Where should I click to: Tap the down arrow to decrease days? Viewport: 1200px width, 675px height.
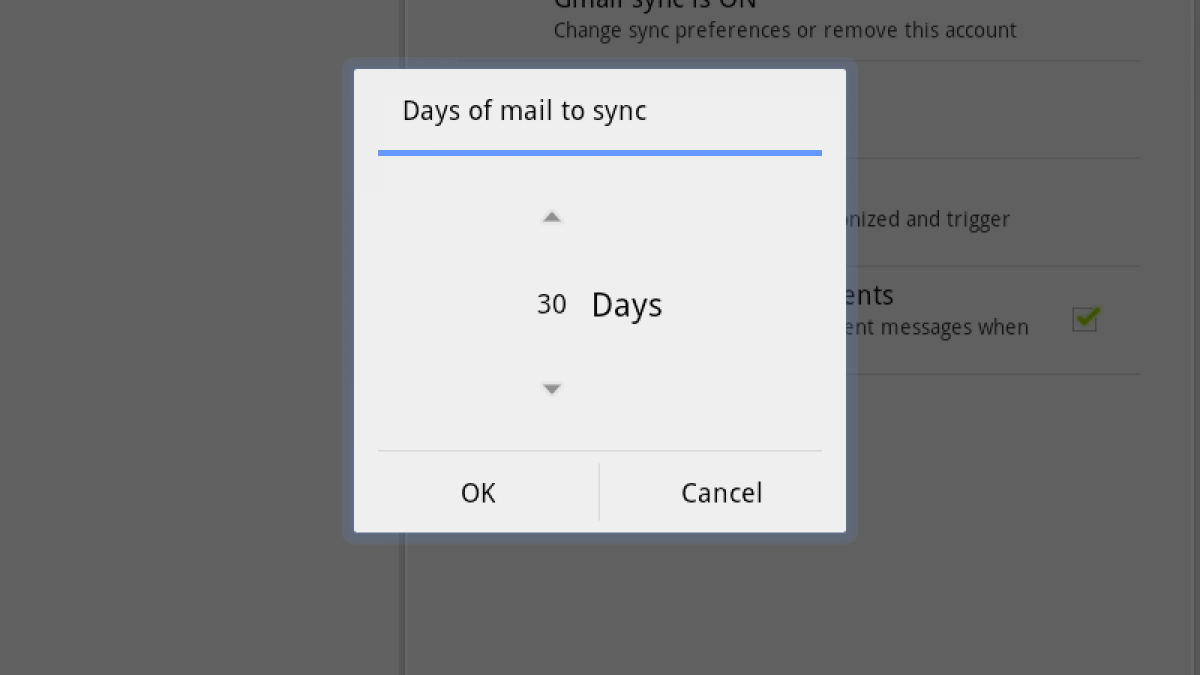[551, 389]
